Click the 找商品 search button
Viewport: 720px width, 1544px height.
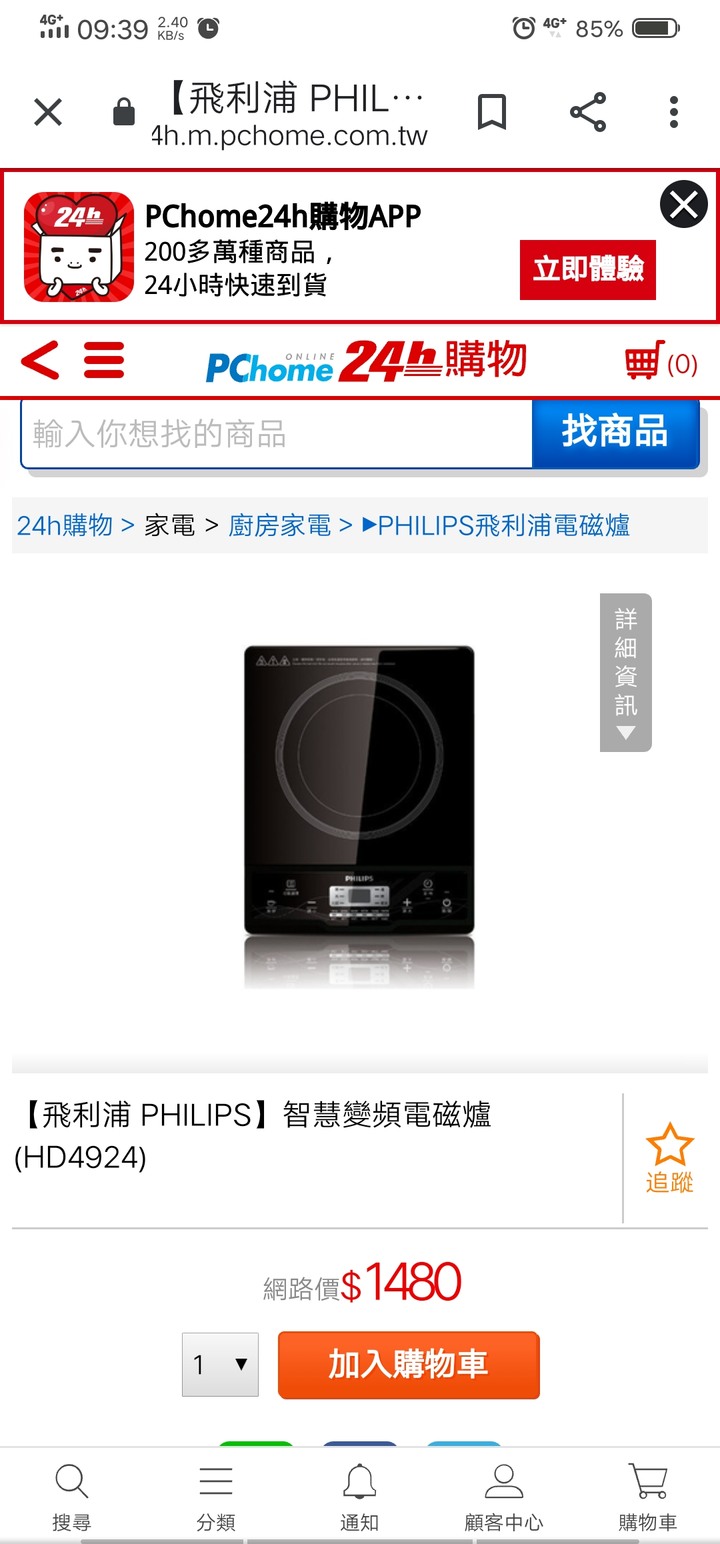615,433
